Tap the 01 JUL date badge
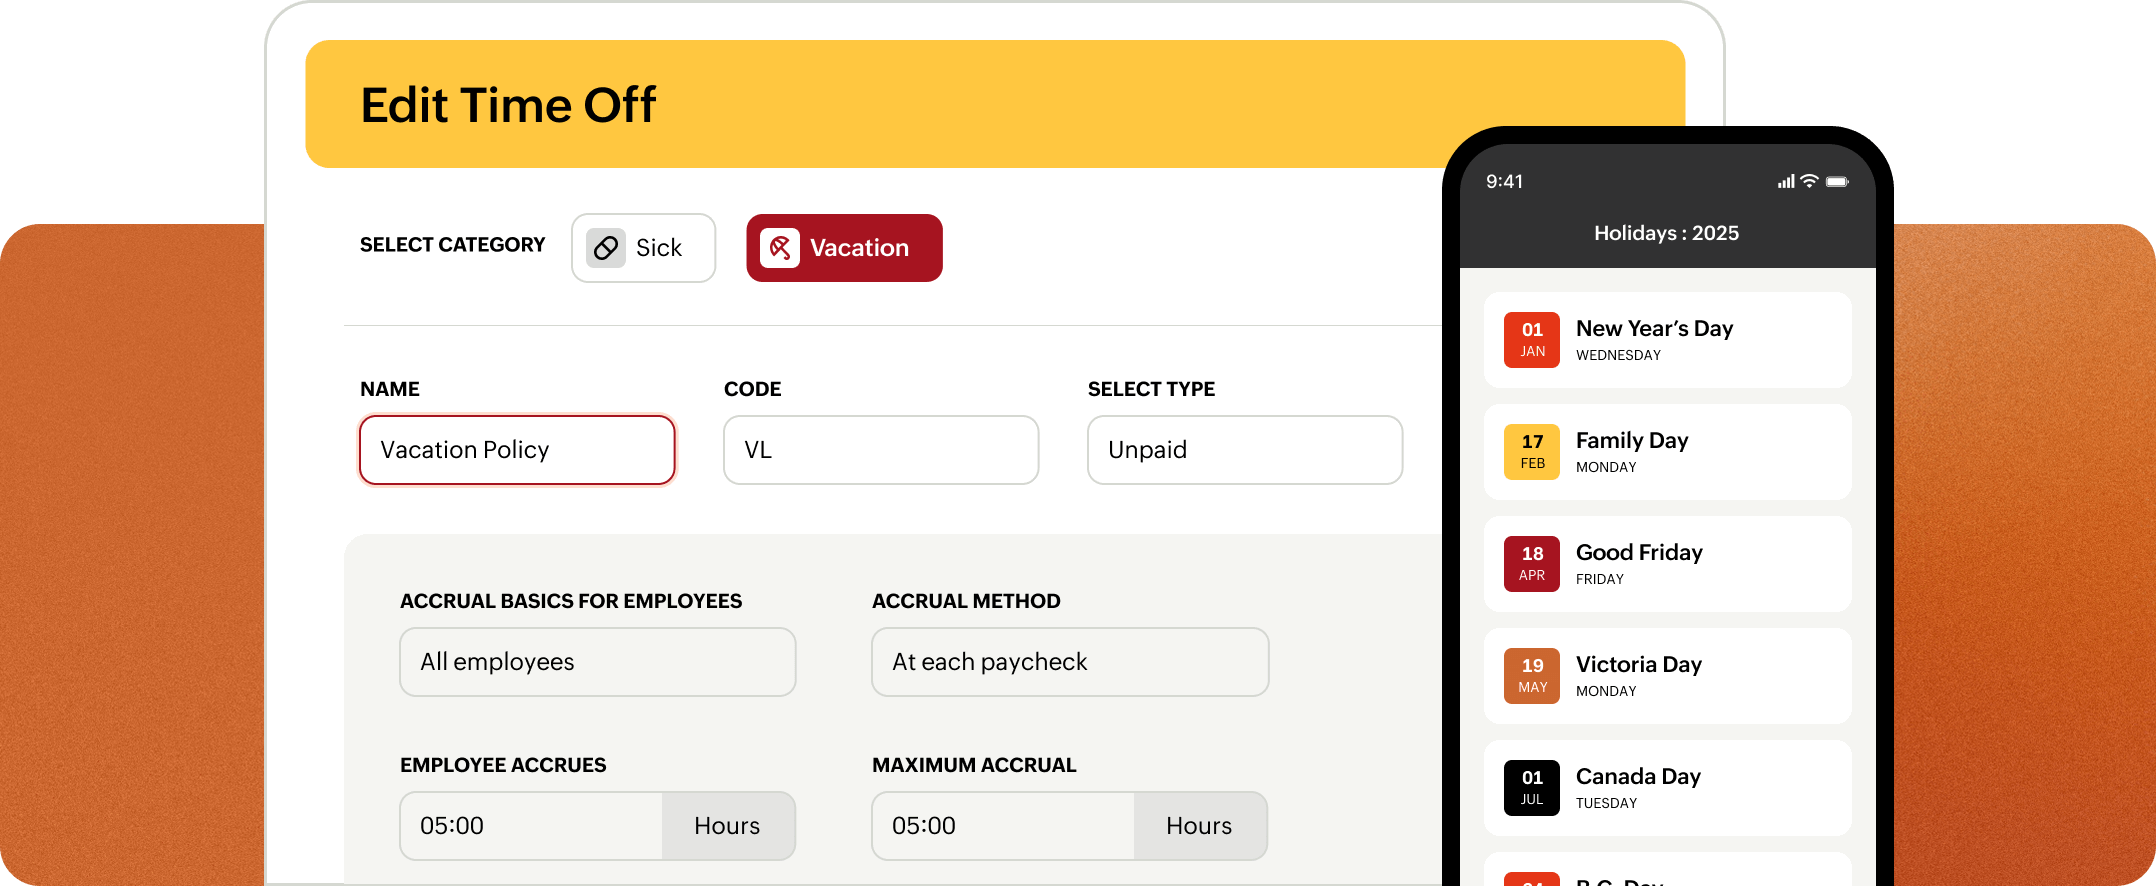Image resolution: width=2156 pixels, height=886 pixels. (x=1532, y=788)
